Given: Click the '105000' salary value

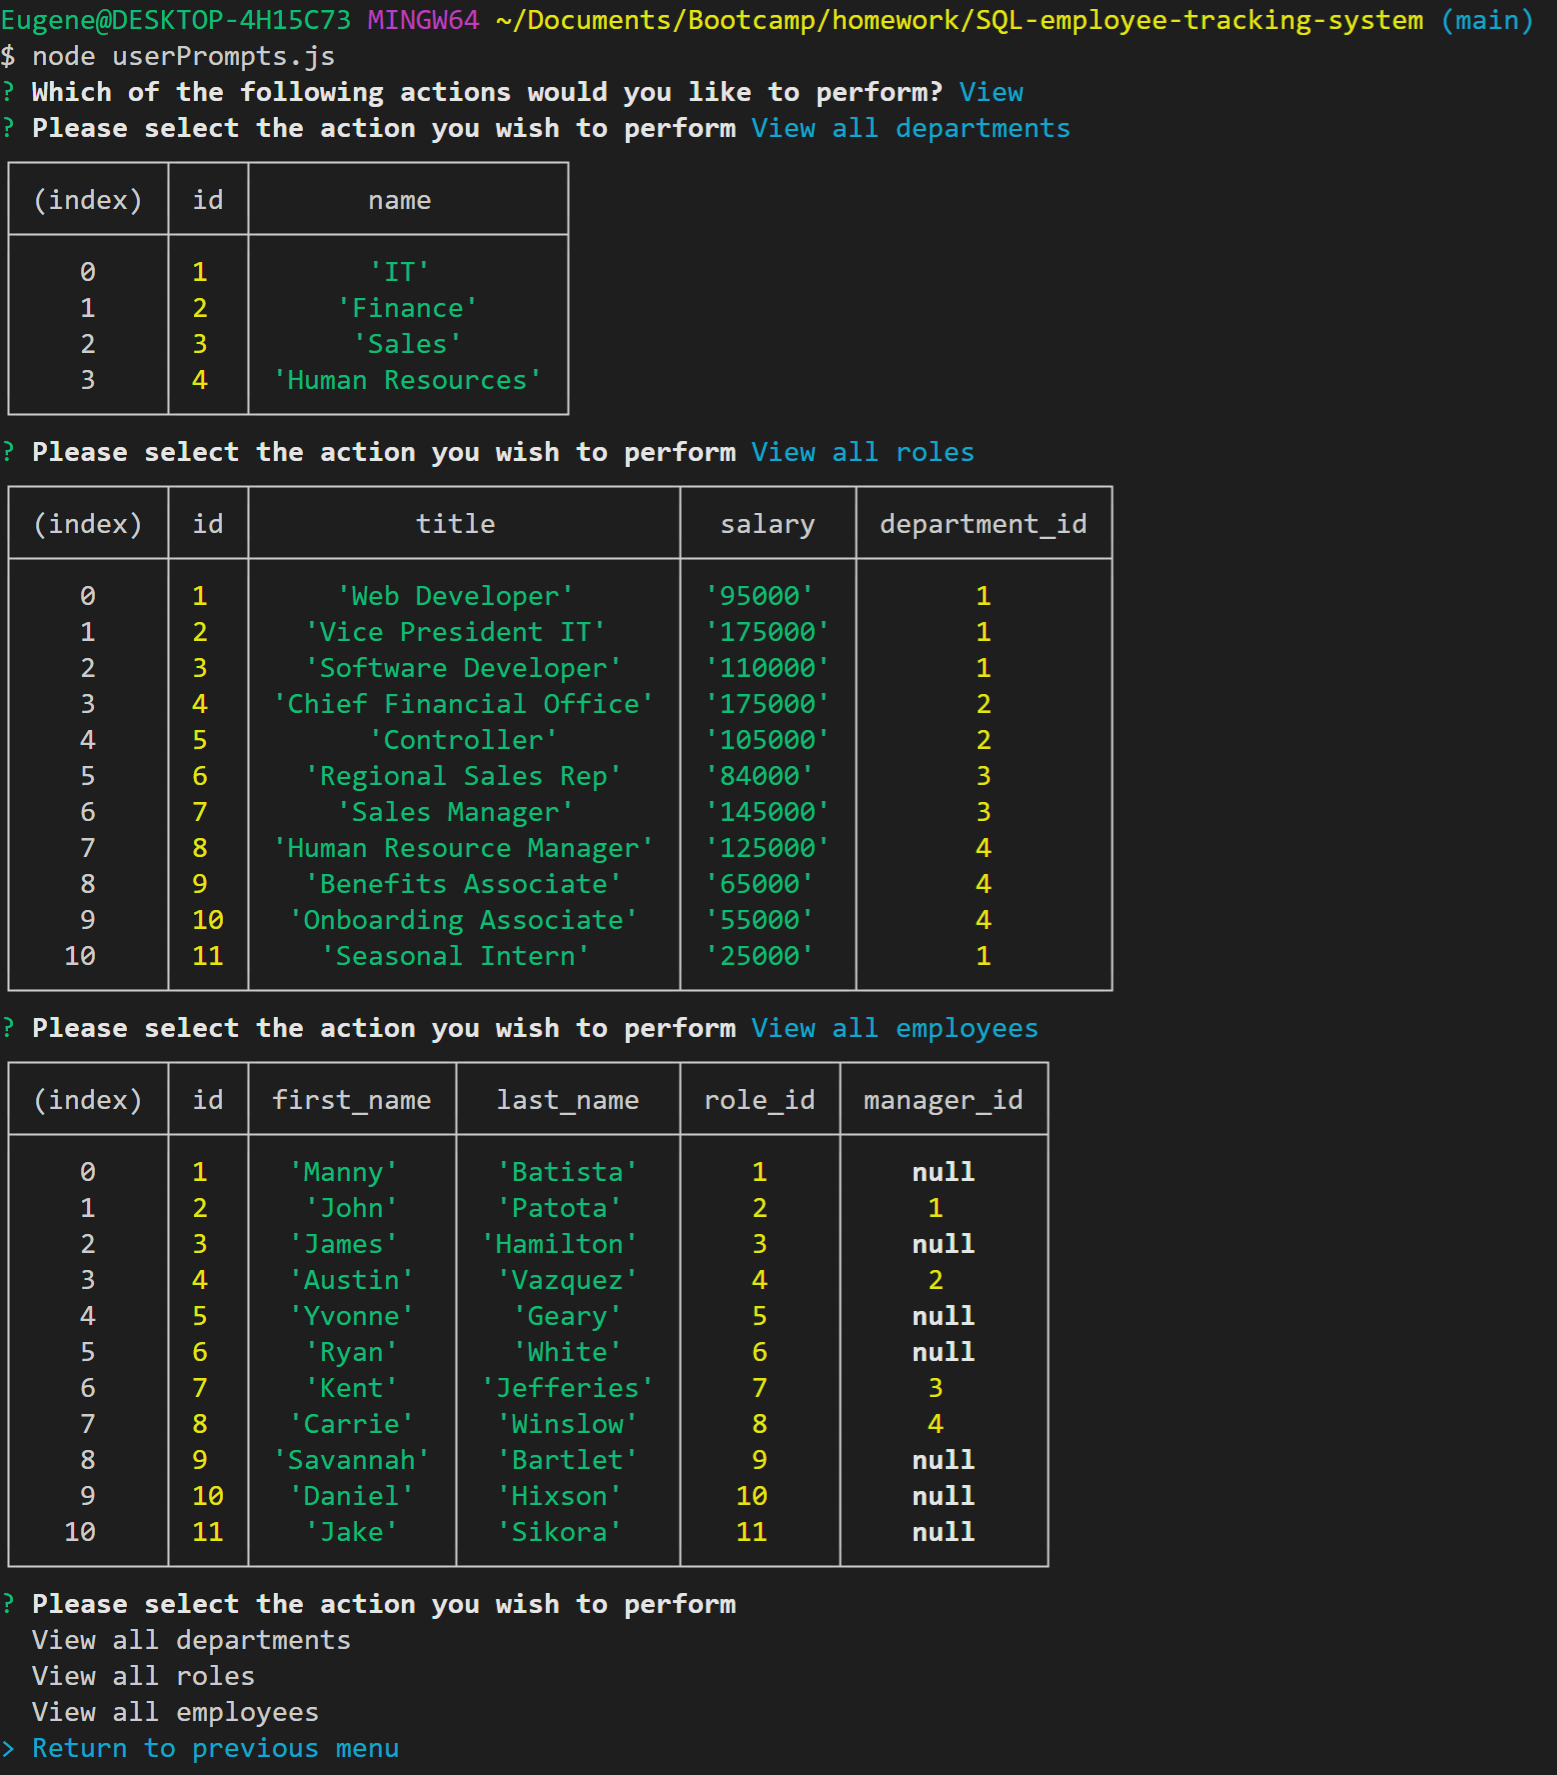Looking at the screenshot, I should [x=767, y=740].
